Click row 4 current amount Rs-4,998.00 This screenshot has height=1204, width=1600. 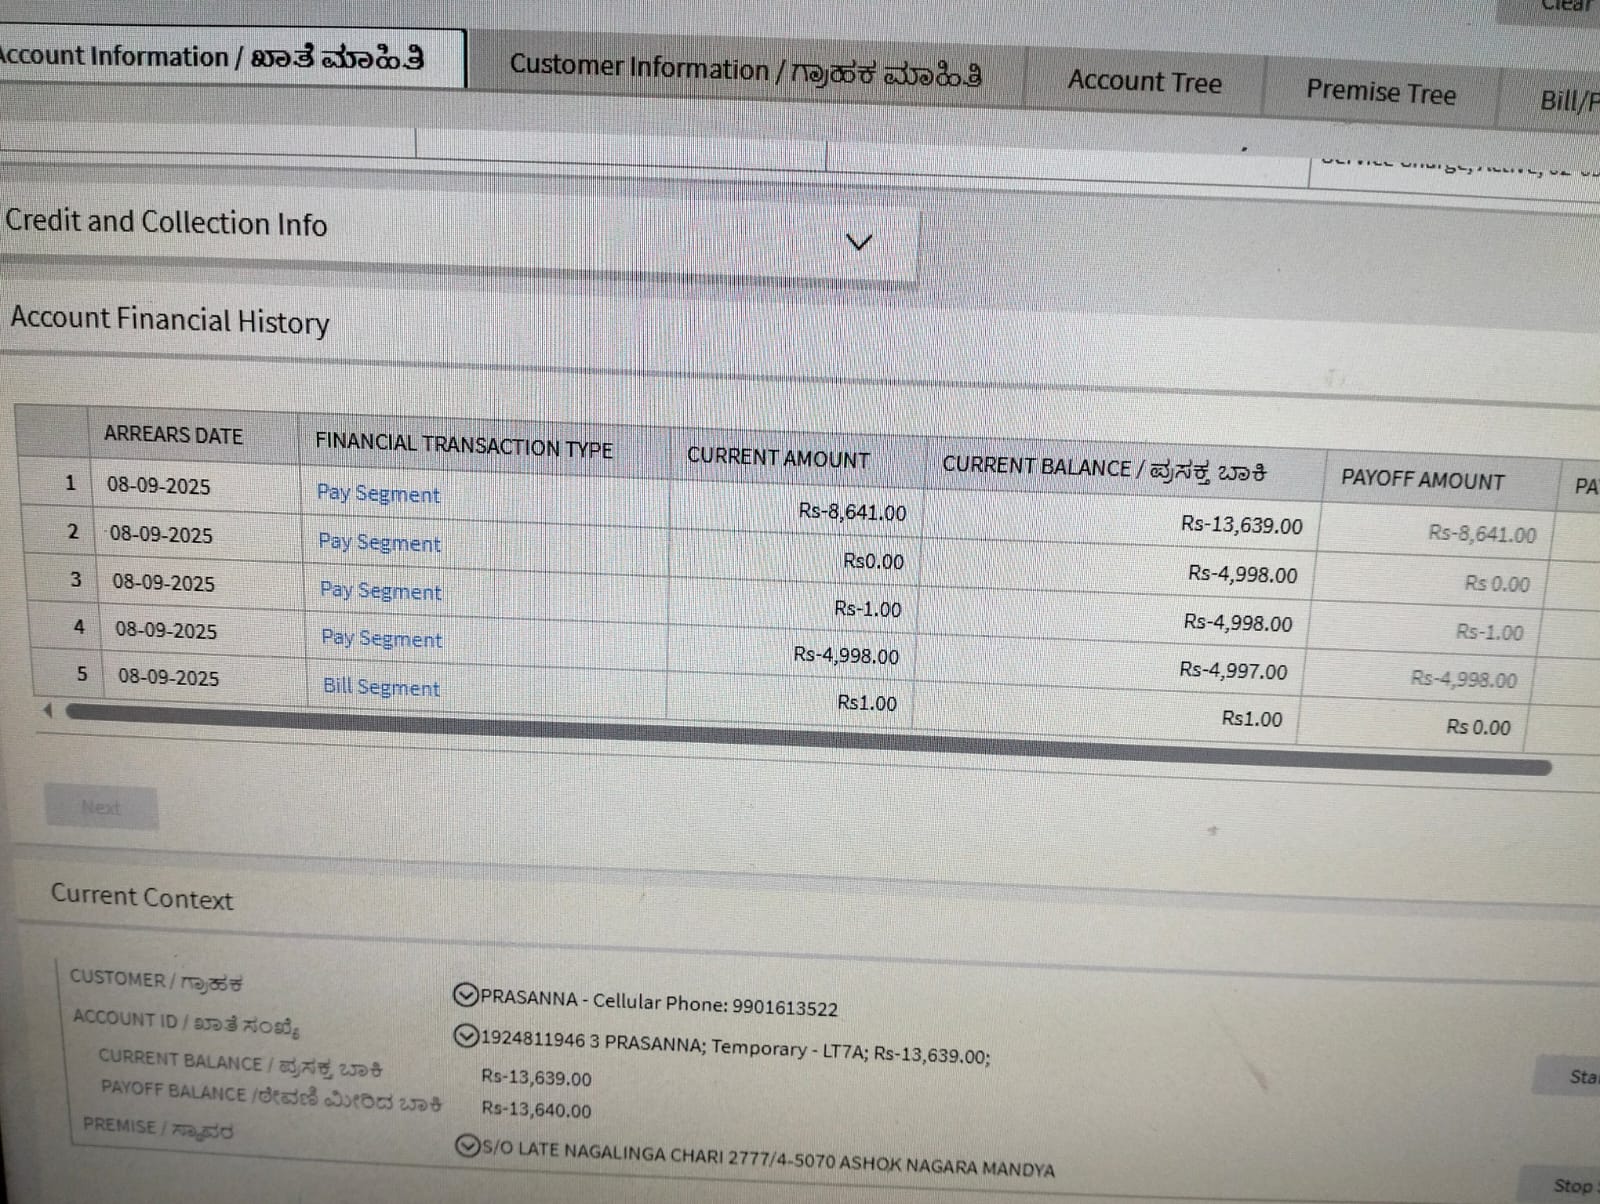(x=846, y=656)
